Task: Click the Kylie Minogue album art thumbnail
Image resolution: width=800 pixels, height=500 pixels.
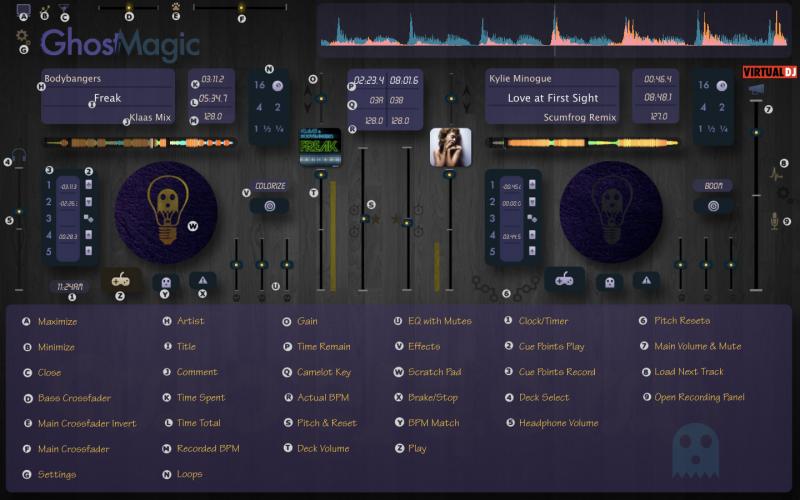Action: tap(450, 147)
